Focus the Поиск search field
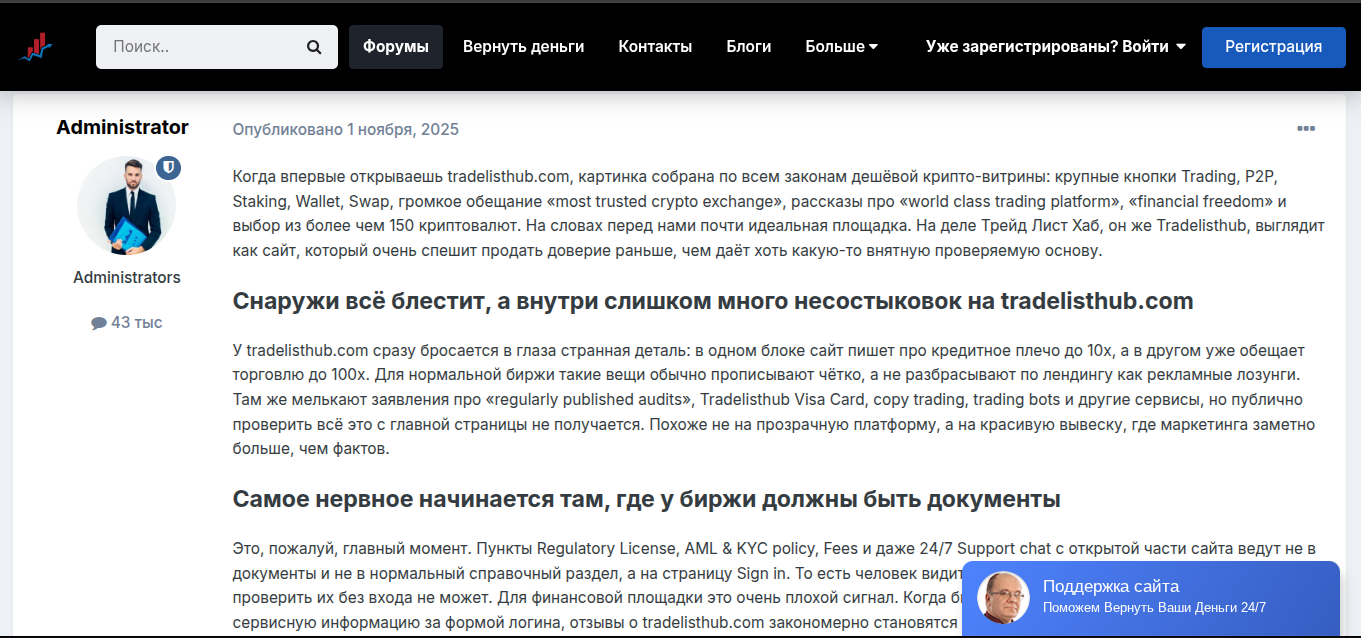Image resolution: width=1361 pixels, height=638 pixels. [x=217, y=47]
